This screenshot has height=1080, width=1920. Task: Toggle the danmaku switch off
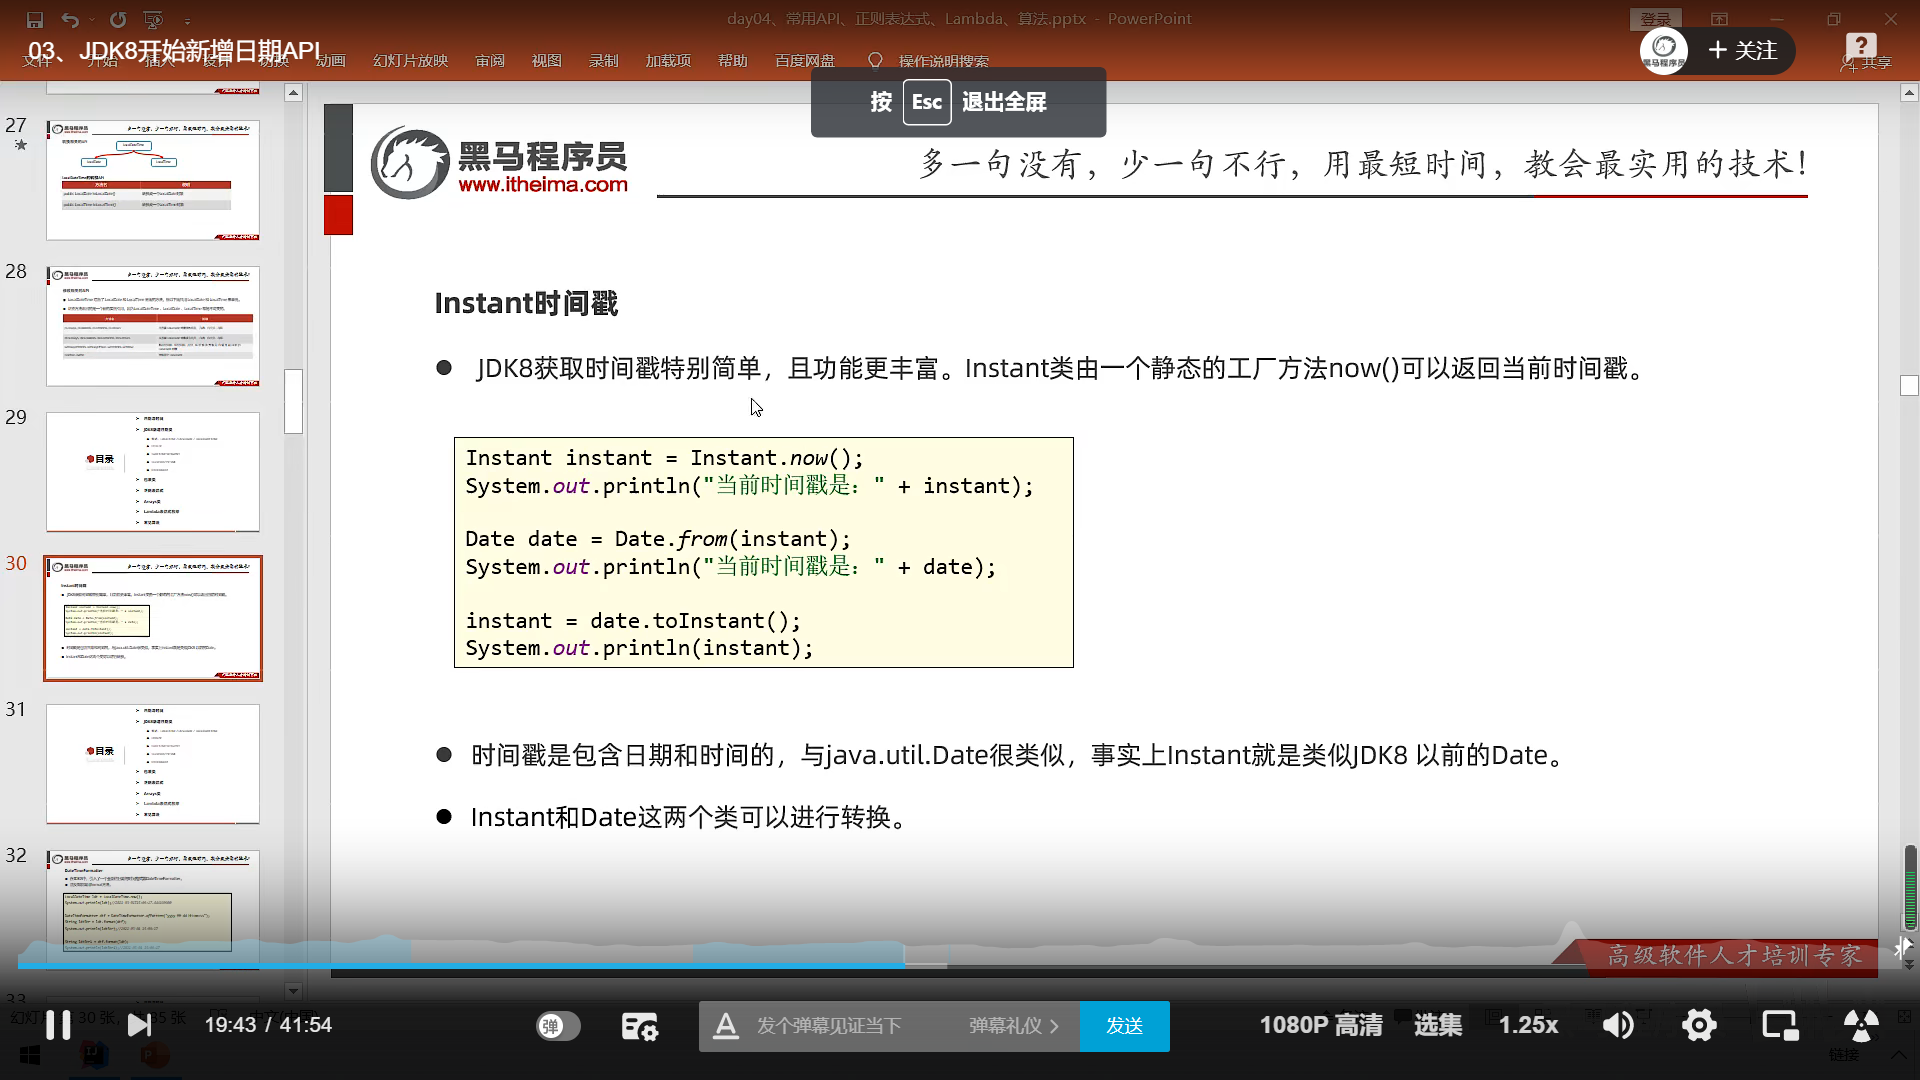(x=558, y=1026)
